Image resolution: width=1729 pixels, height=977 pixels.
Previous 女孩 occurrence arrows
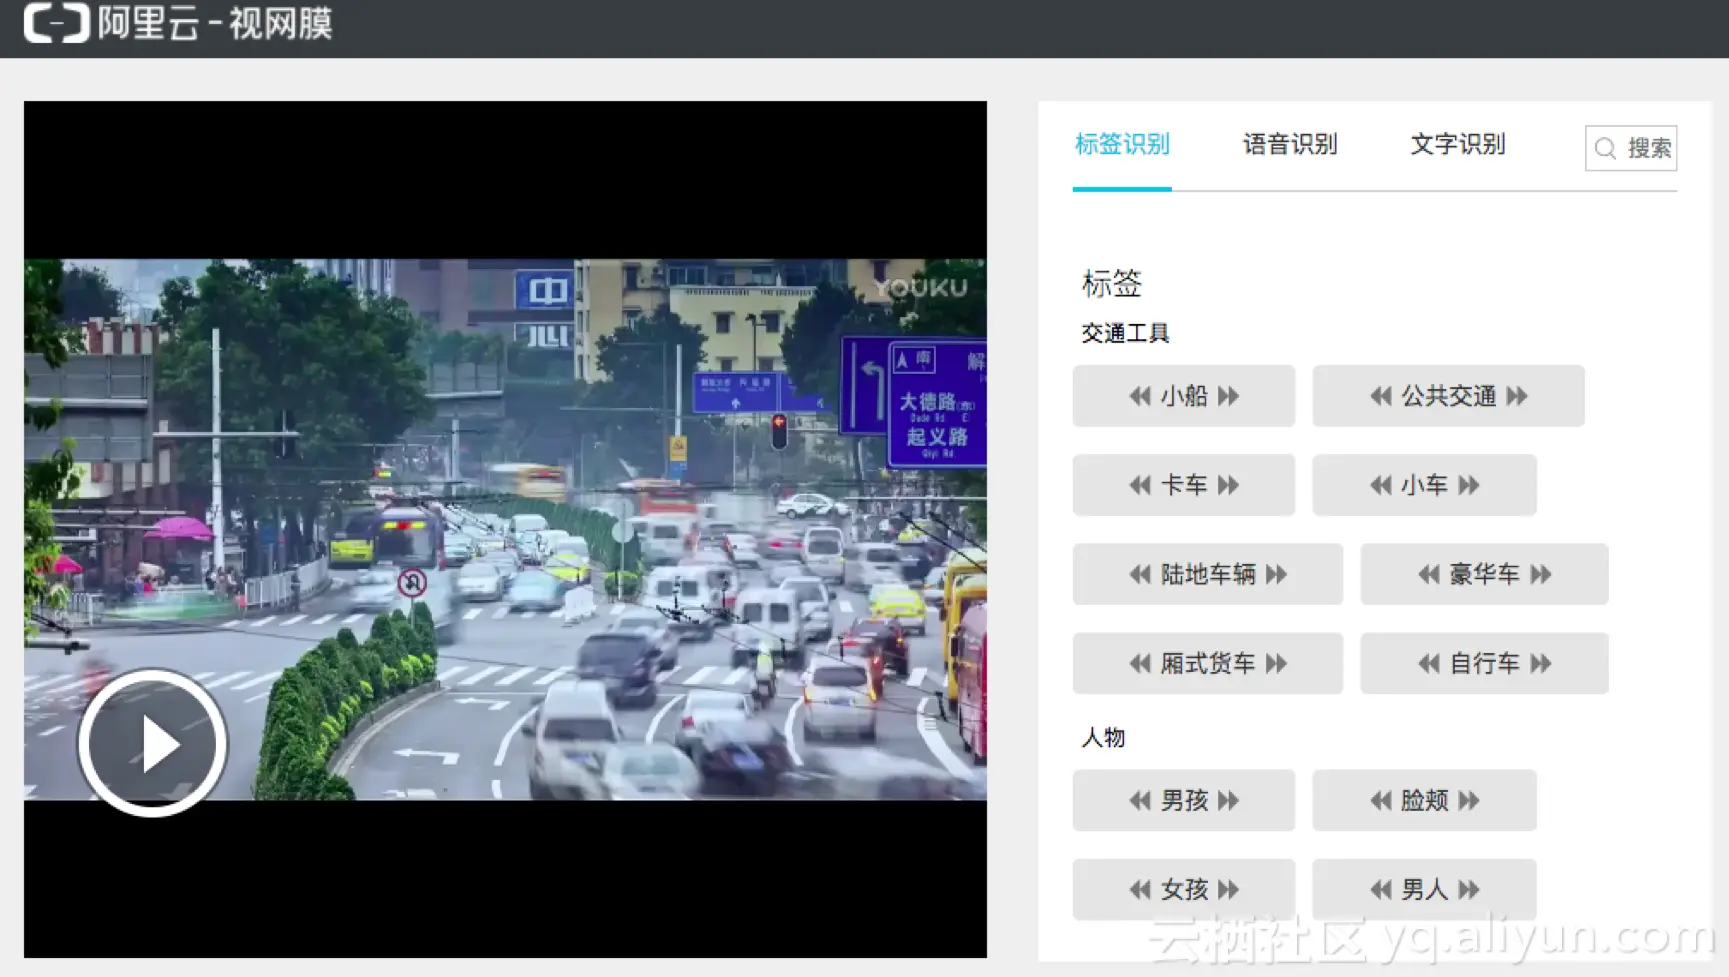click(1140, 889)
